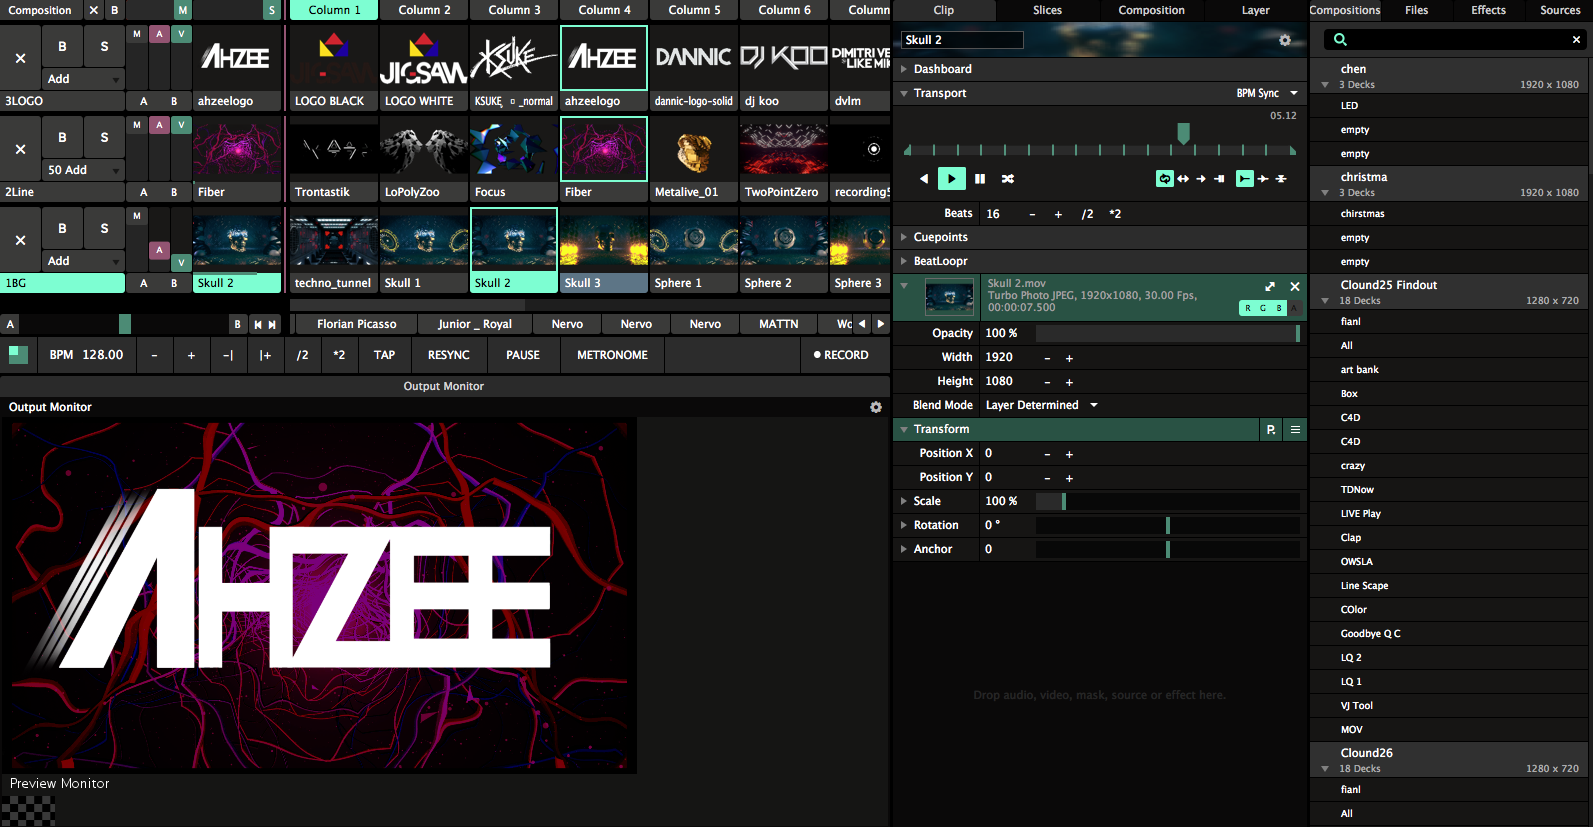Toggle the red channel R of Skull 2.mov
This screenshot has width=1593, height=827.
coord(1248,308)
